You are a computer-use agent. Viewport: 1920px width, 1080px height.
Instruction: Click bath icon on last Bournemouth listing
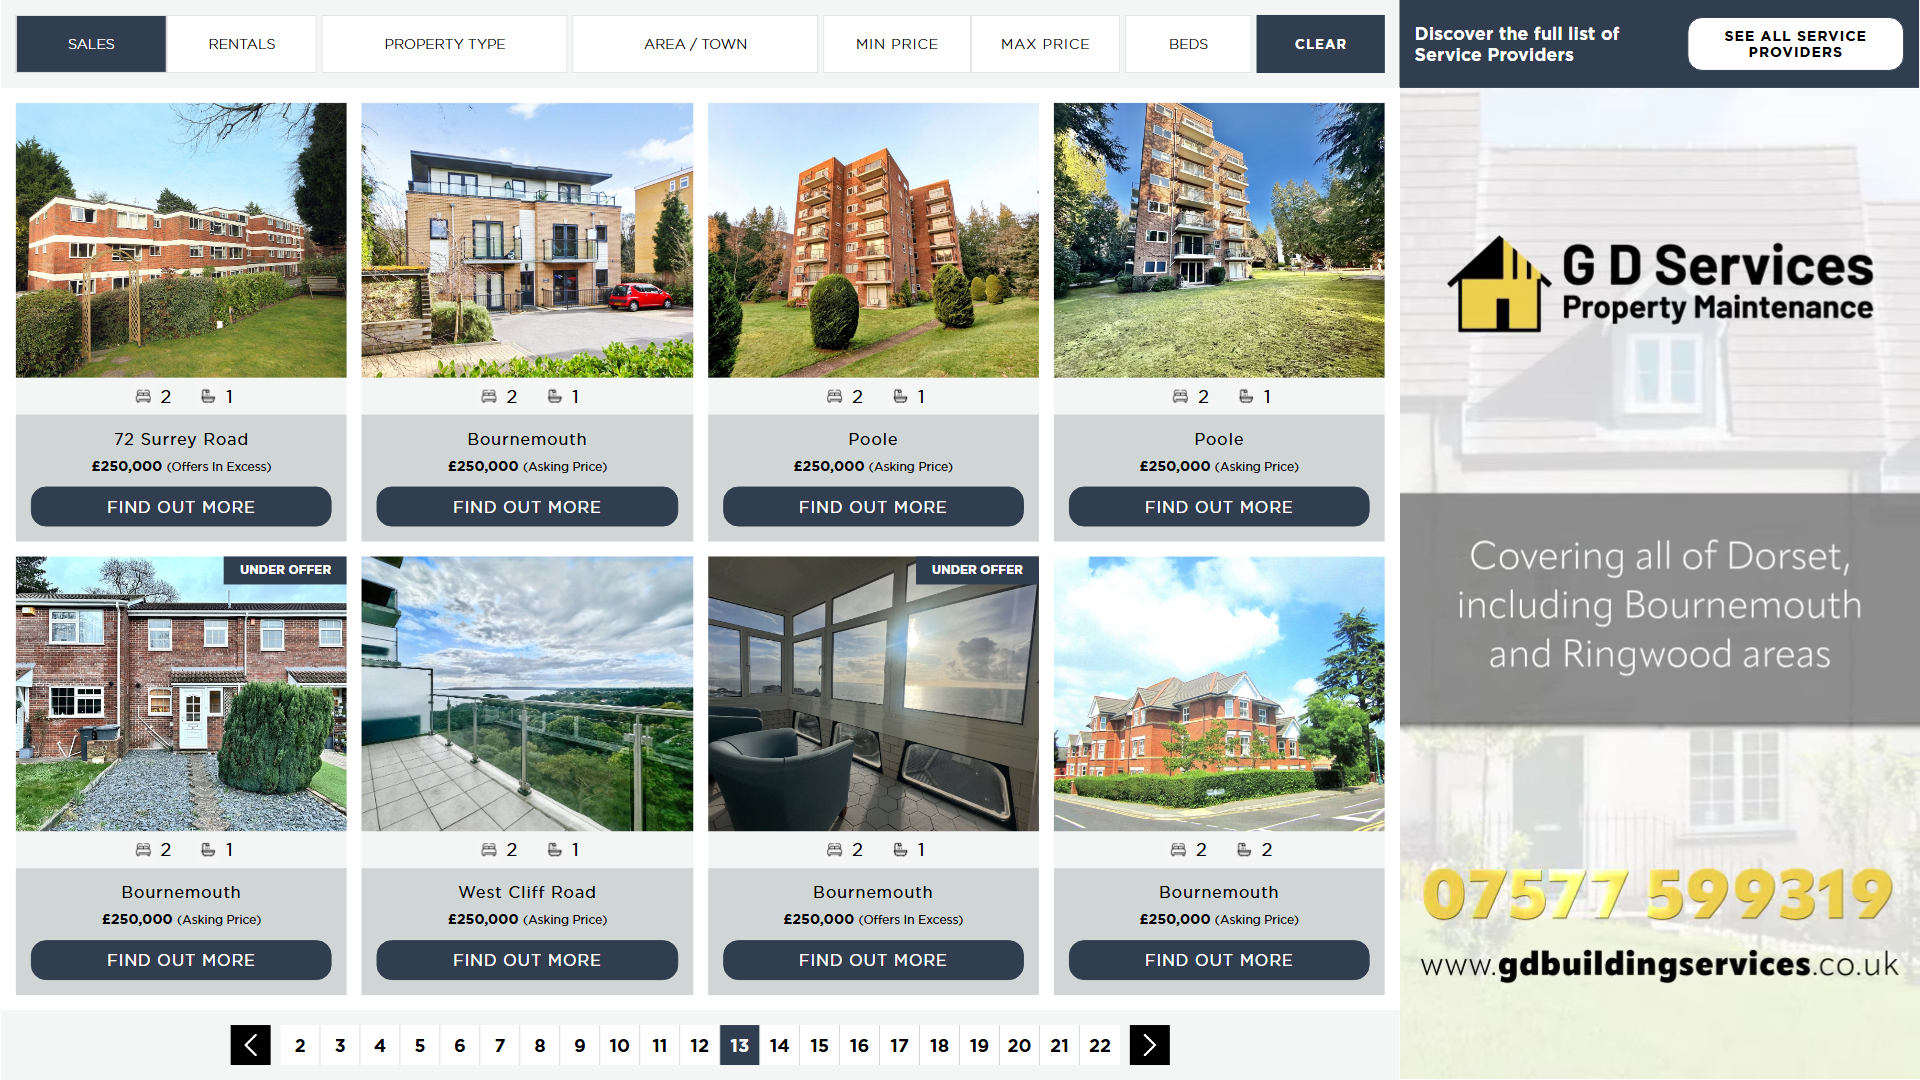tap(1244, 850)
